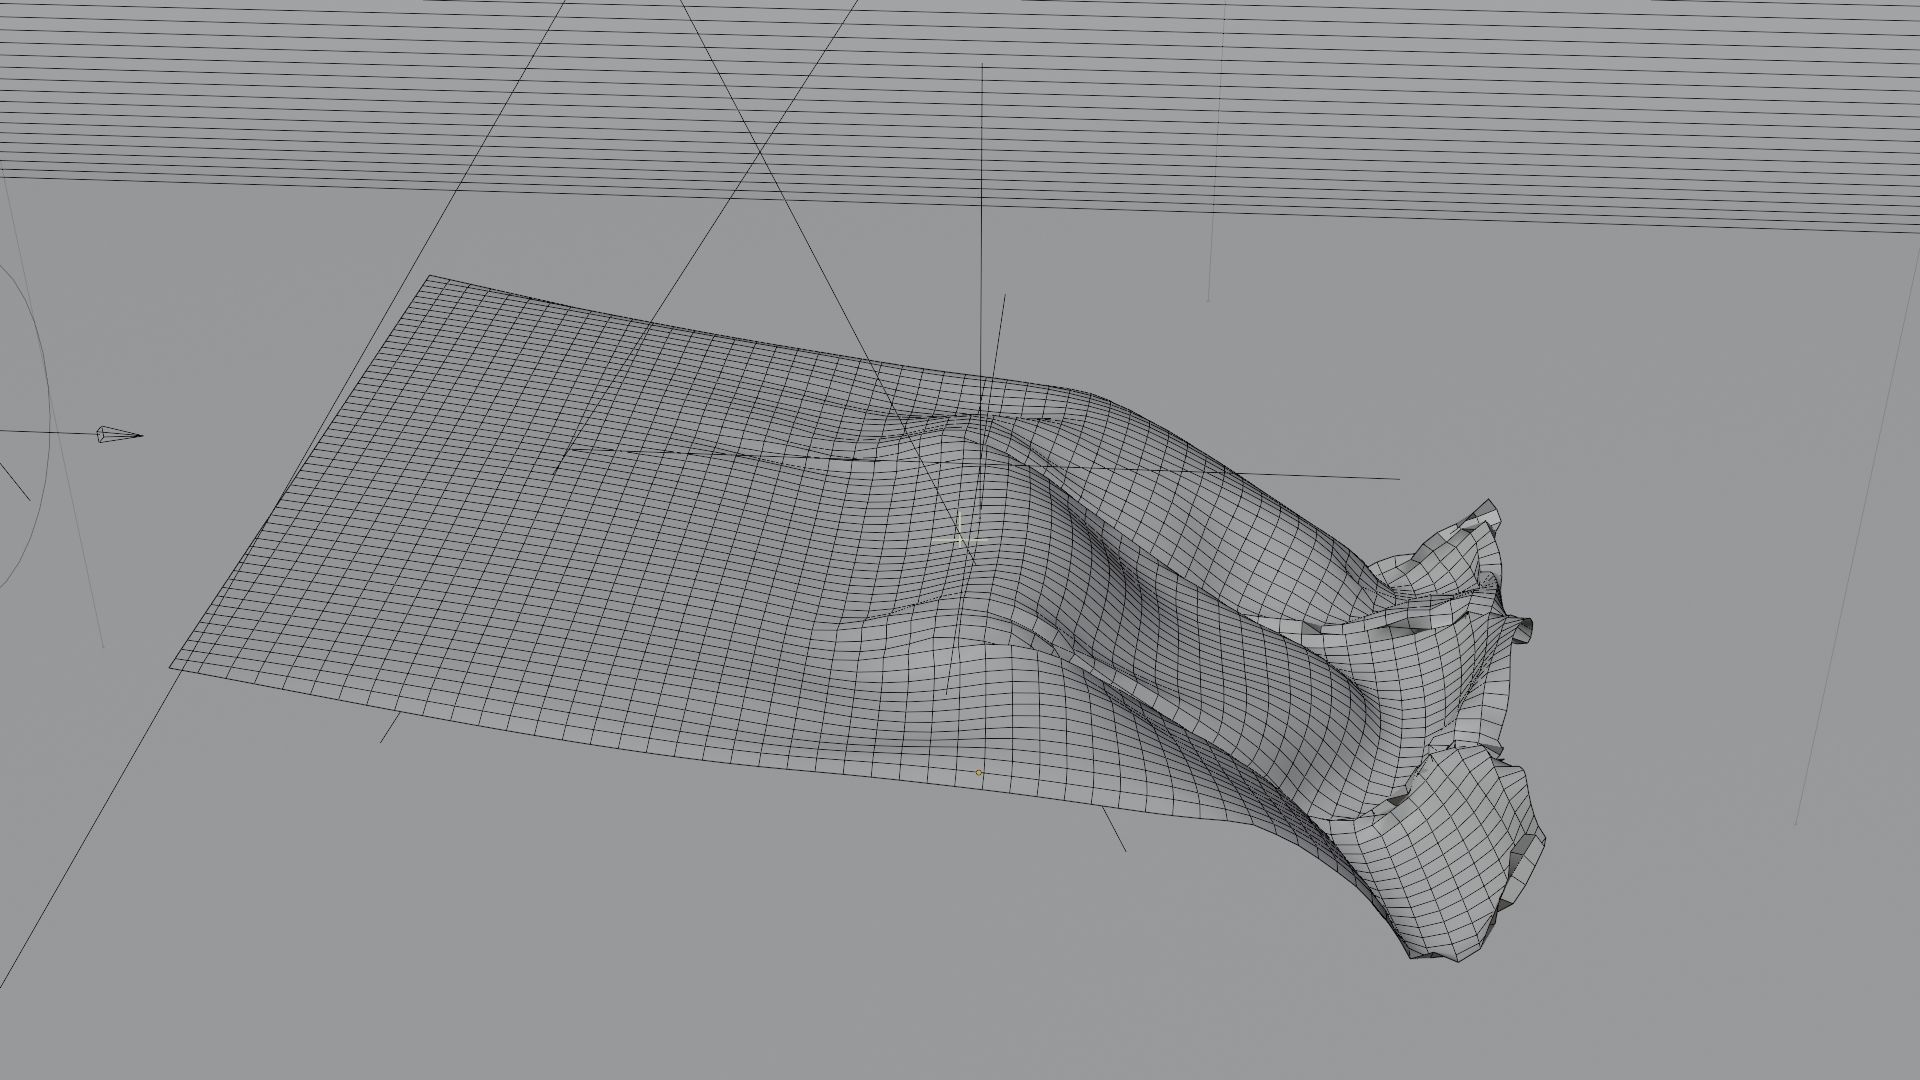Click the small orange origin point dot
Image resolution: width=1920 pixels, height=1080 pixels.
click(979, 773)
